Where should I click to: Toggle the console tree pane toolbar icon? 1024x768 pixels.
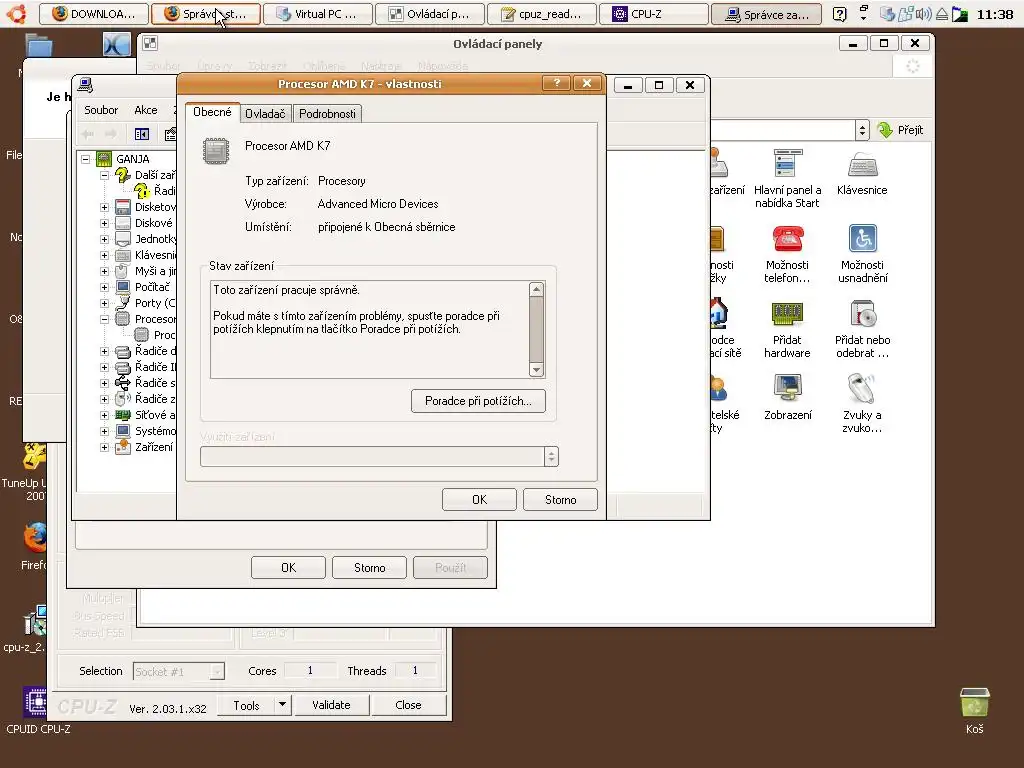(x=142, y=134)
